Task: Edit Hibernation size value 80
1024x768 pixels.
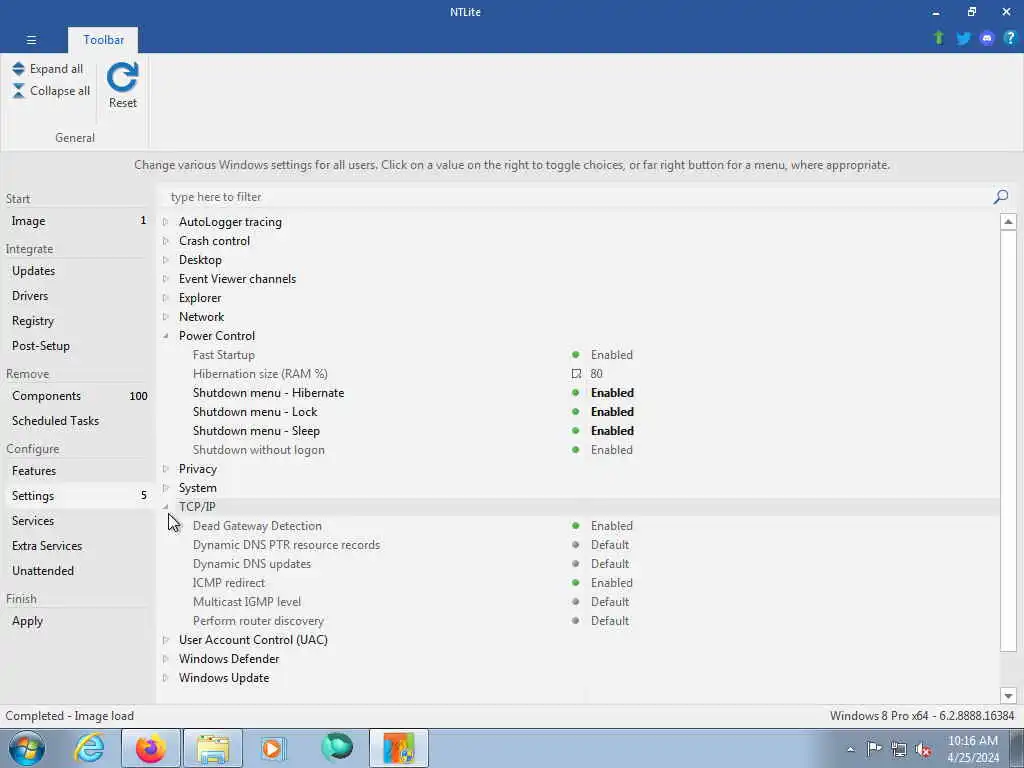Action: click(x=596, y=374)
